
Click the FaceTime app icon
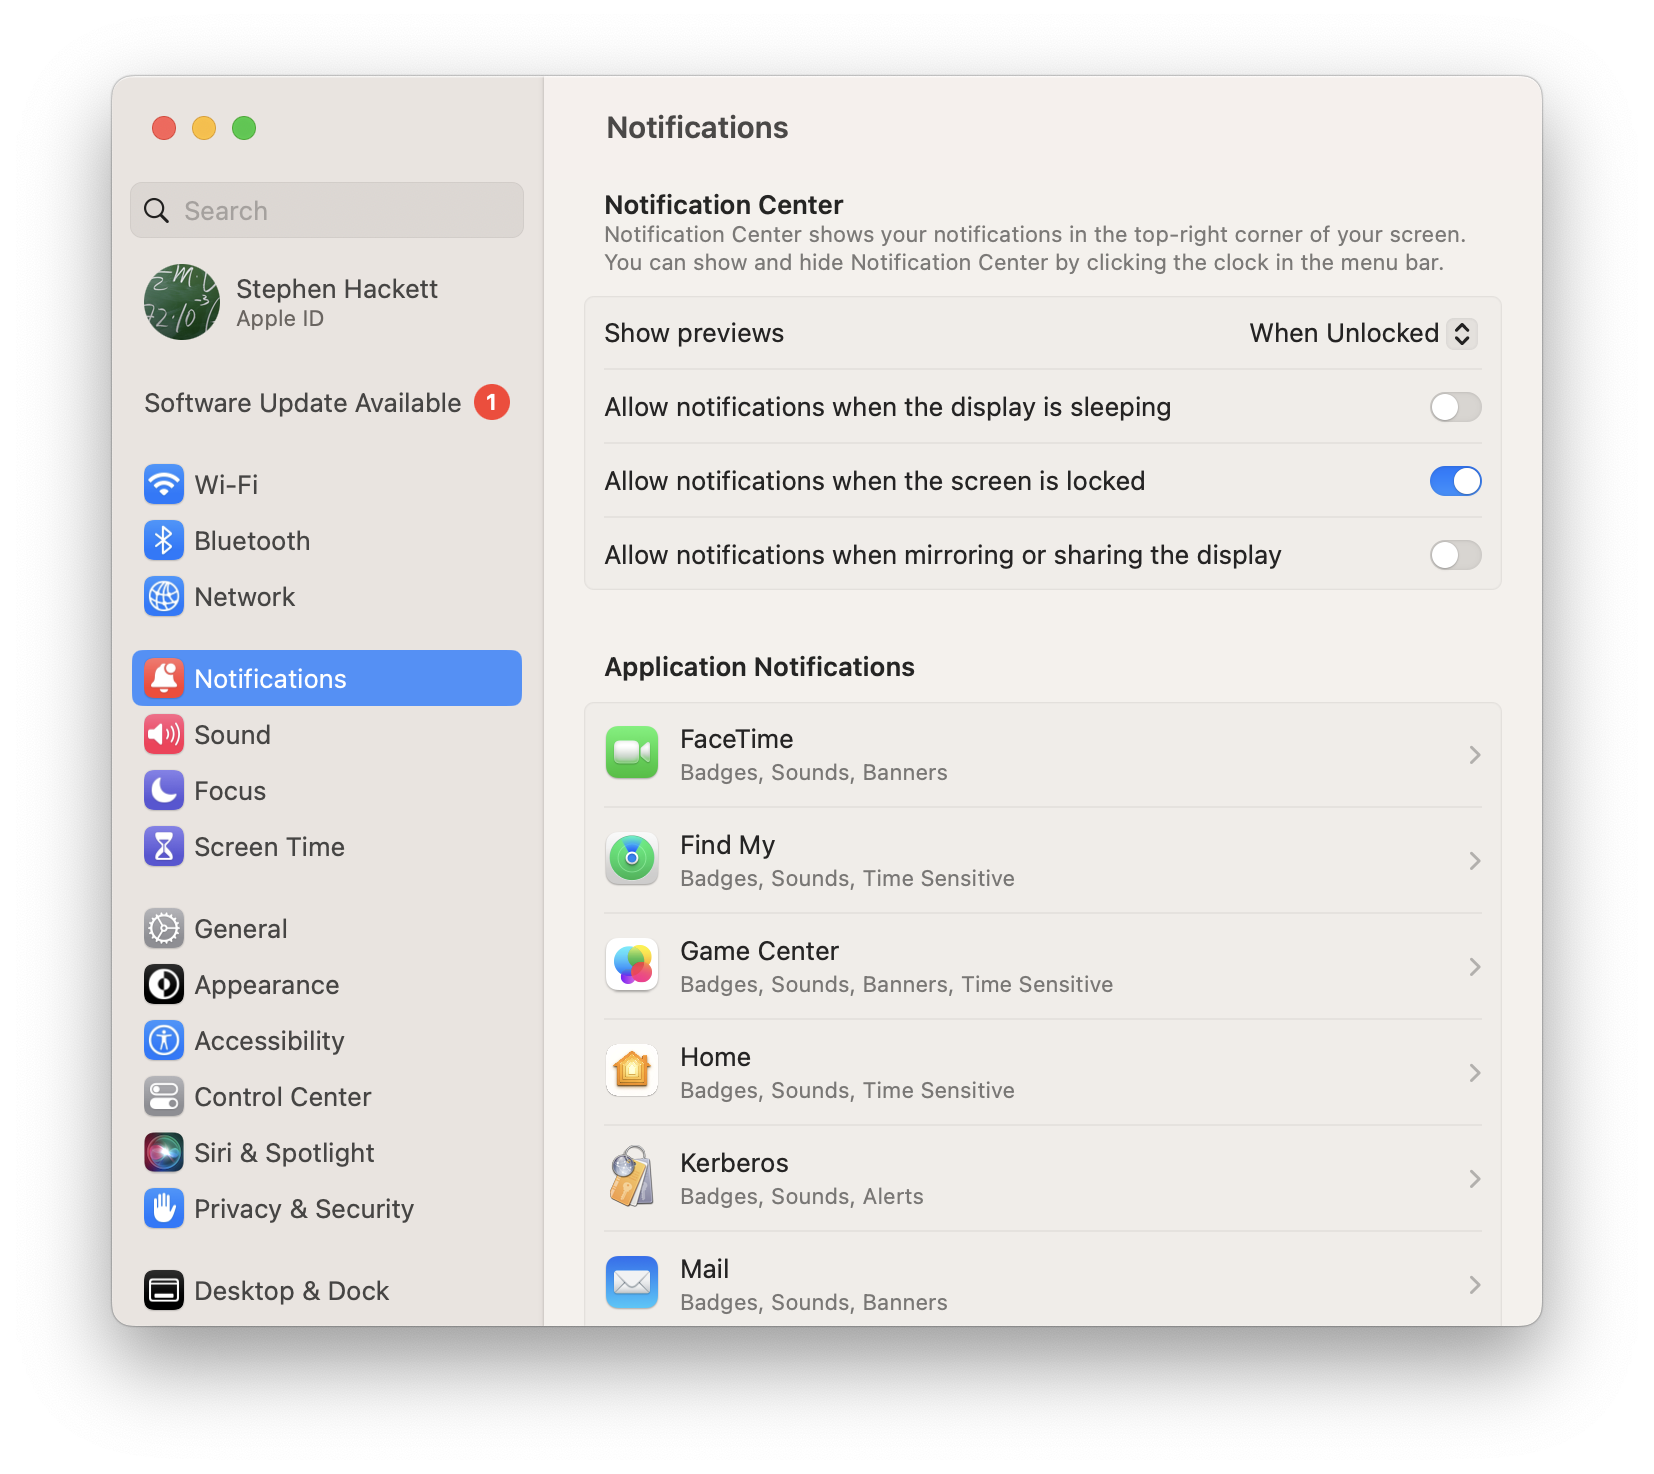[x=632, y=753]
